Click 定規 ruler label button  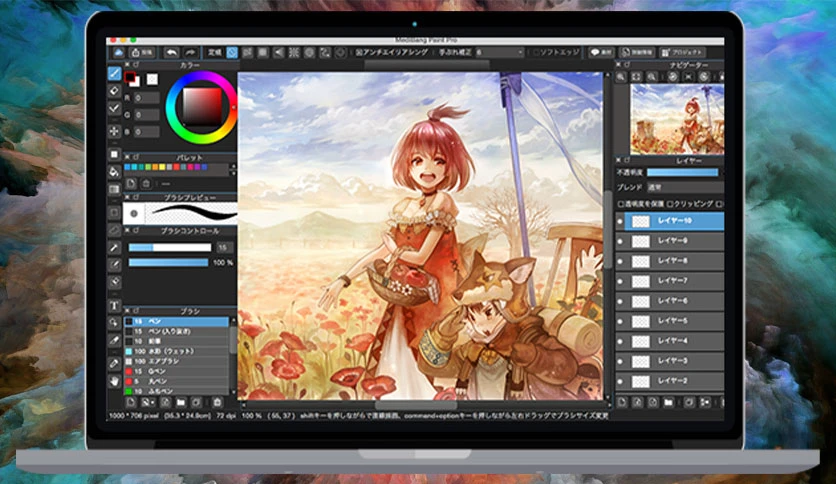tap(214, 52)
